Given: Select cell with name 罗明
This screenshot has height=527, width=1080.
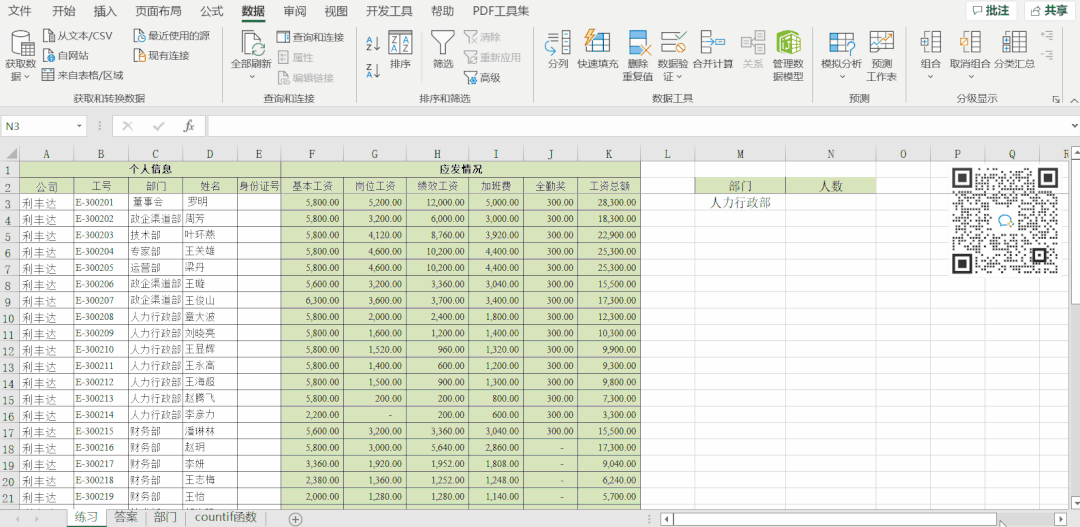Looking at the screenshot, I should coord(210,203).
